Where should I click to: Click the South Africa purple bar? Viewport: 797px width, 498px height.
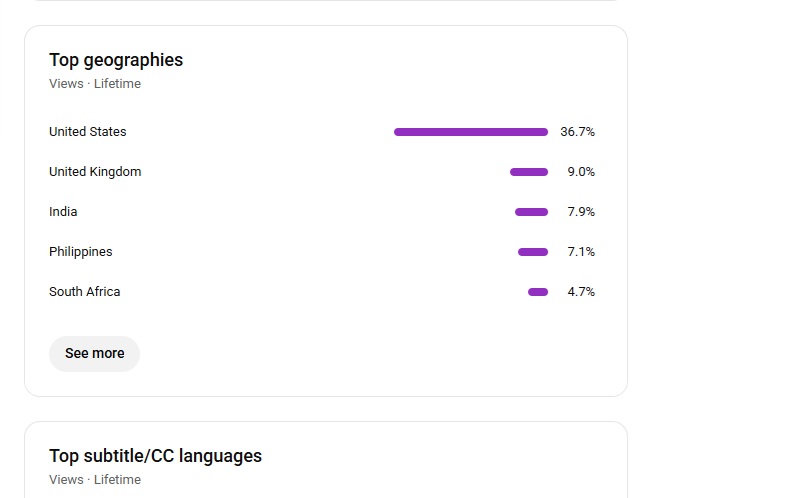pos(537,292)
